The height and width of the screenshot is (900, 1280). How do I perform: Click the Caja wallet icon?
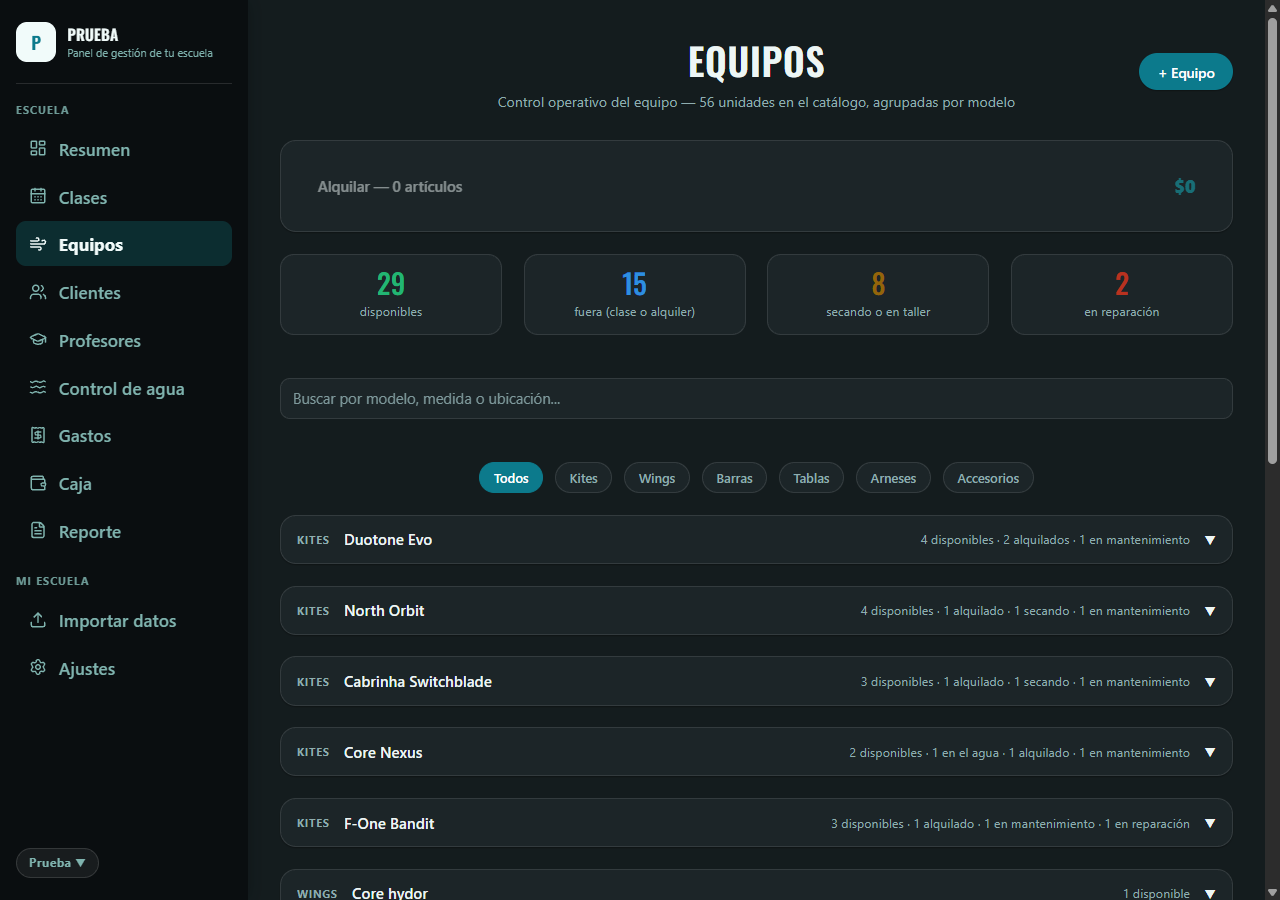pos(38,484)
